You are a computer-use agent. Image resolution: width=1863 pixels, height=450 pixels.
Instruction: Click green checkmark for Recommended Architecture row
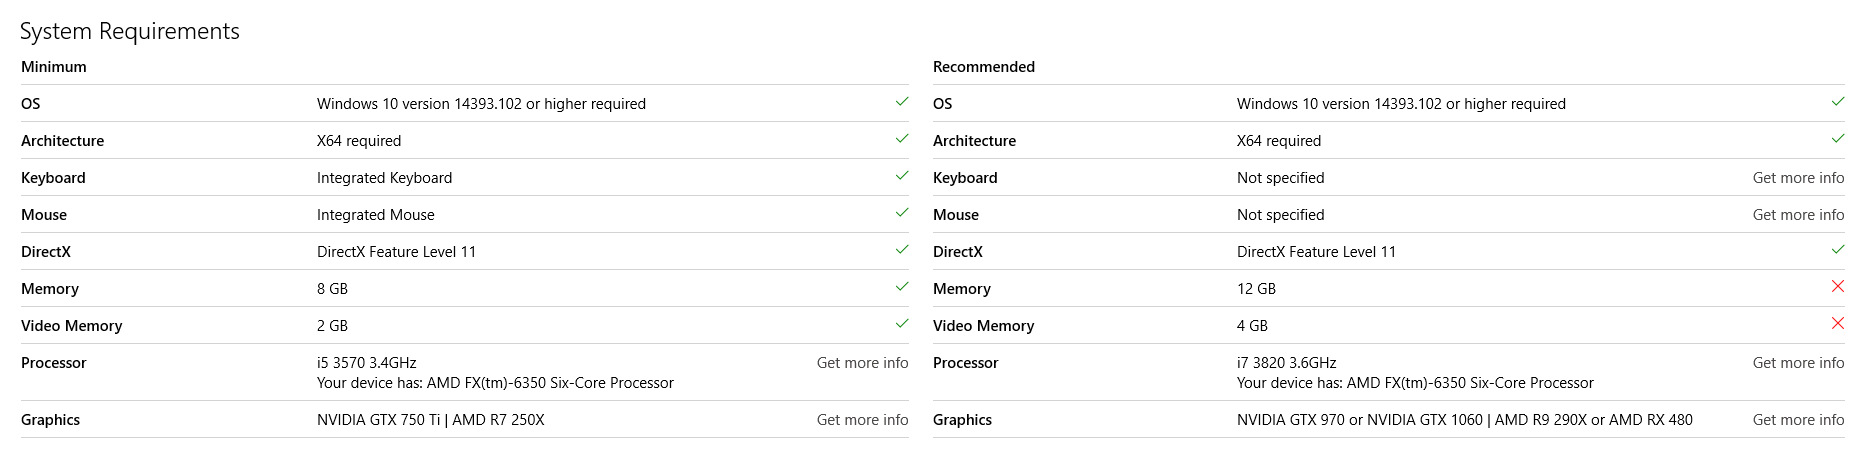click(1838, 139)
